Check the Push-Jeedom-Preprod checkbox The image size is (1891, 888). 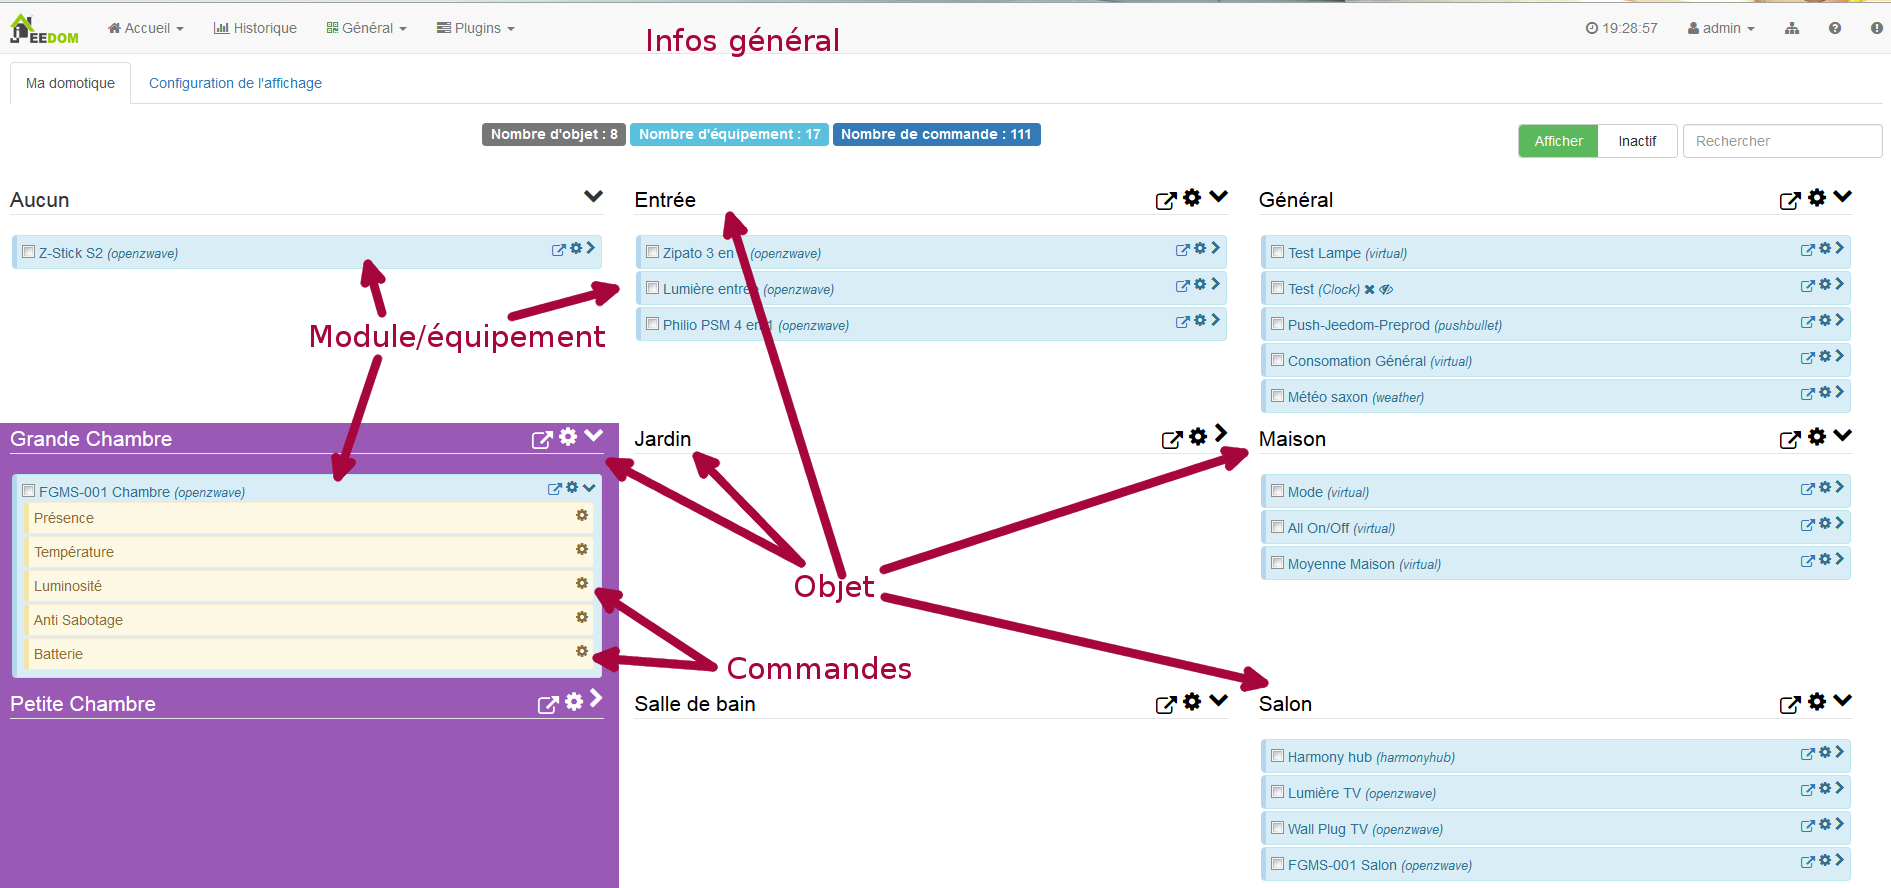1278,324
